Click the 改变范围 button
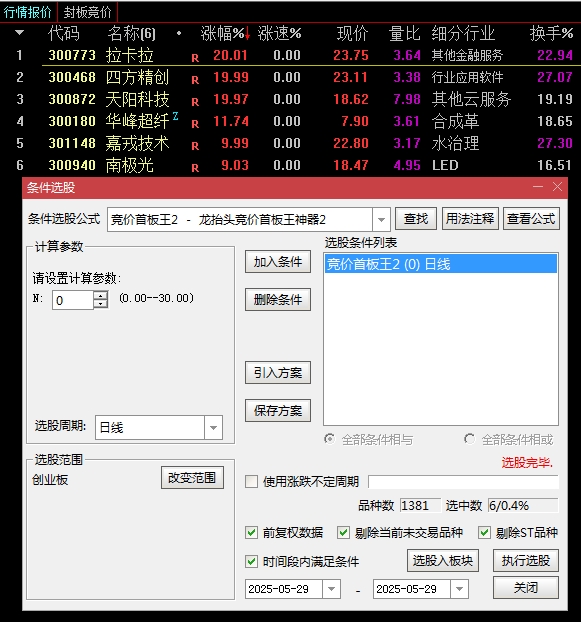The width and height of the screenshot is (581, 622). (192, 478)
